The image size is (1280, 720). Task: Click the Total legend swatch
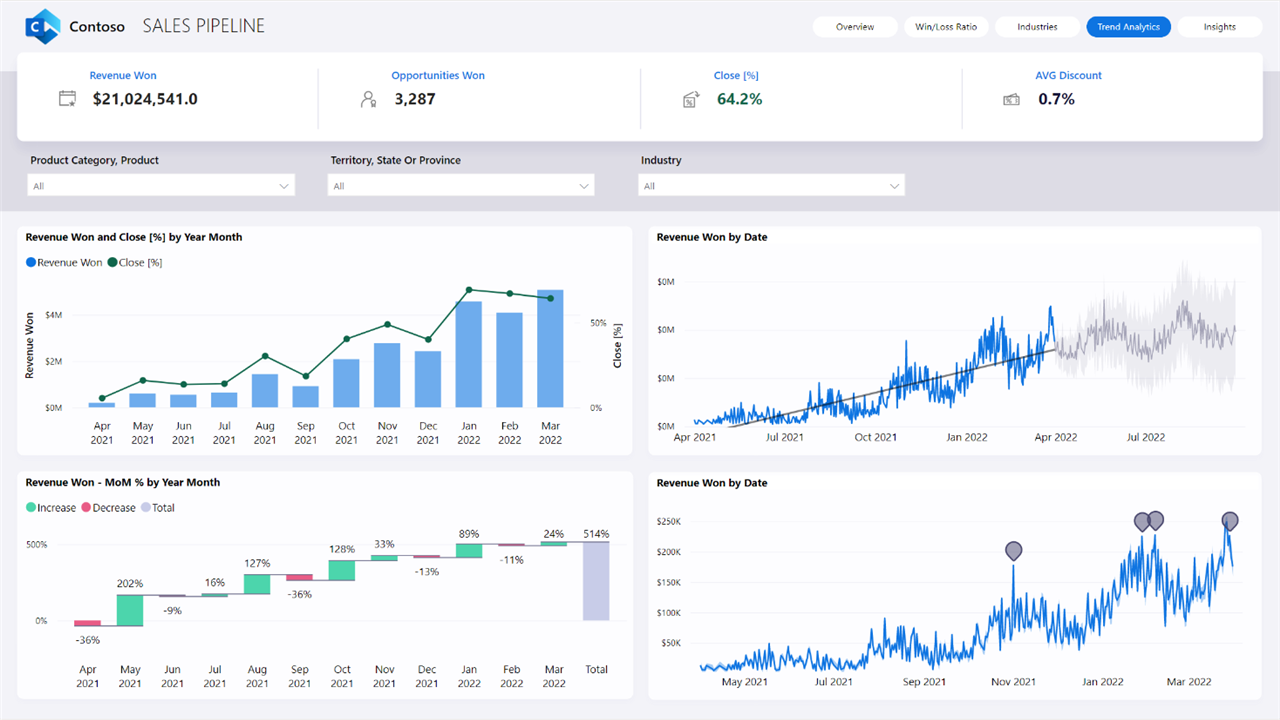146,507
